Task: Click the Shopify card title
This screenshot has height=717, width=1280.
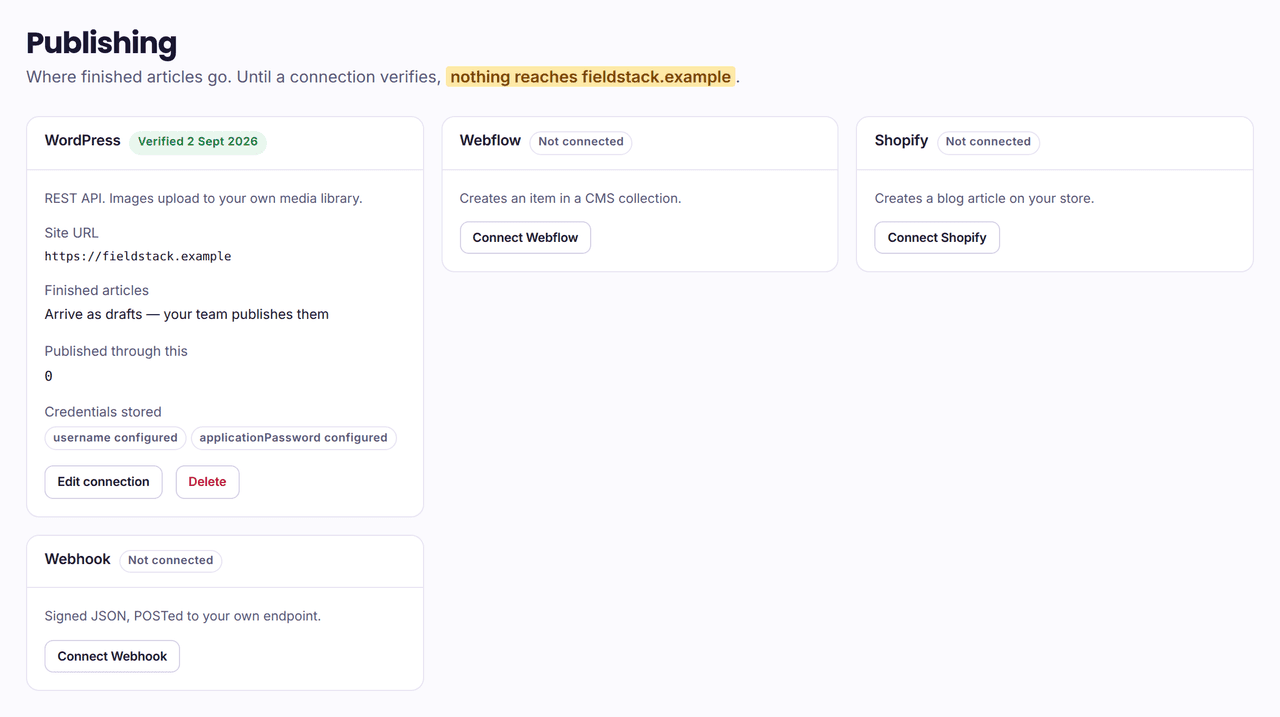Action: click(x=901, y=141)
